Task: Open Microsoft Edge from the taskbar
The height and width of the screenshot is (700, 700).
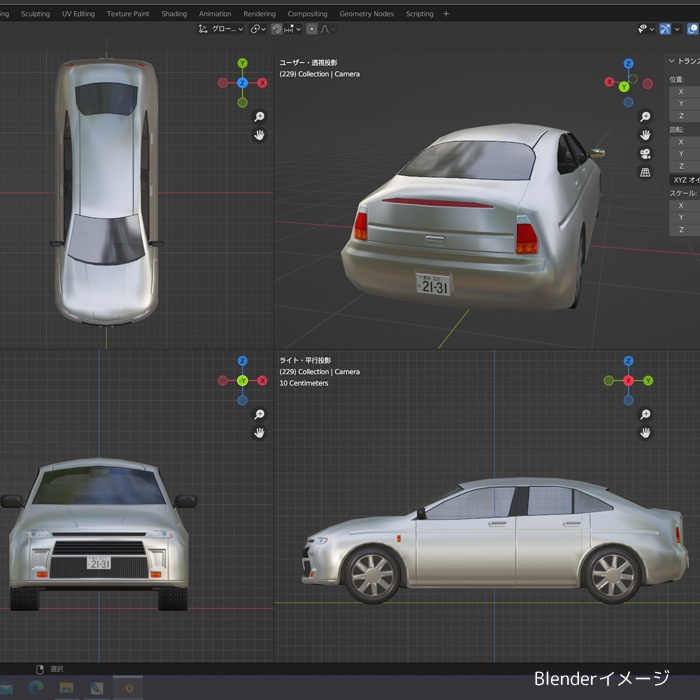Action: (36, 688)
